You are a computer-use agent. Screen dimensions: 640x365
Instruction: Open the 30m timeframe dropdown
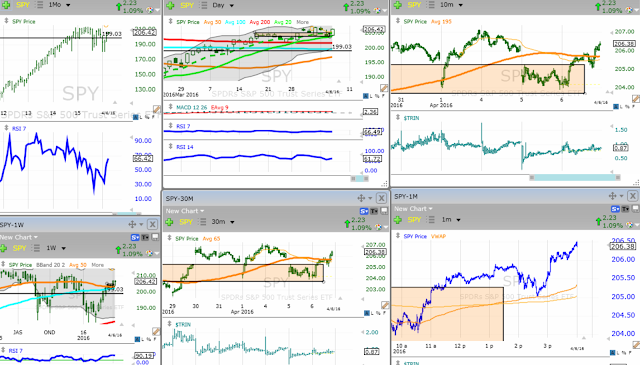click(x=223, y=222)
